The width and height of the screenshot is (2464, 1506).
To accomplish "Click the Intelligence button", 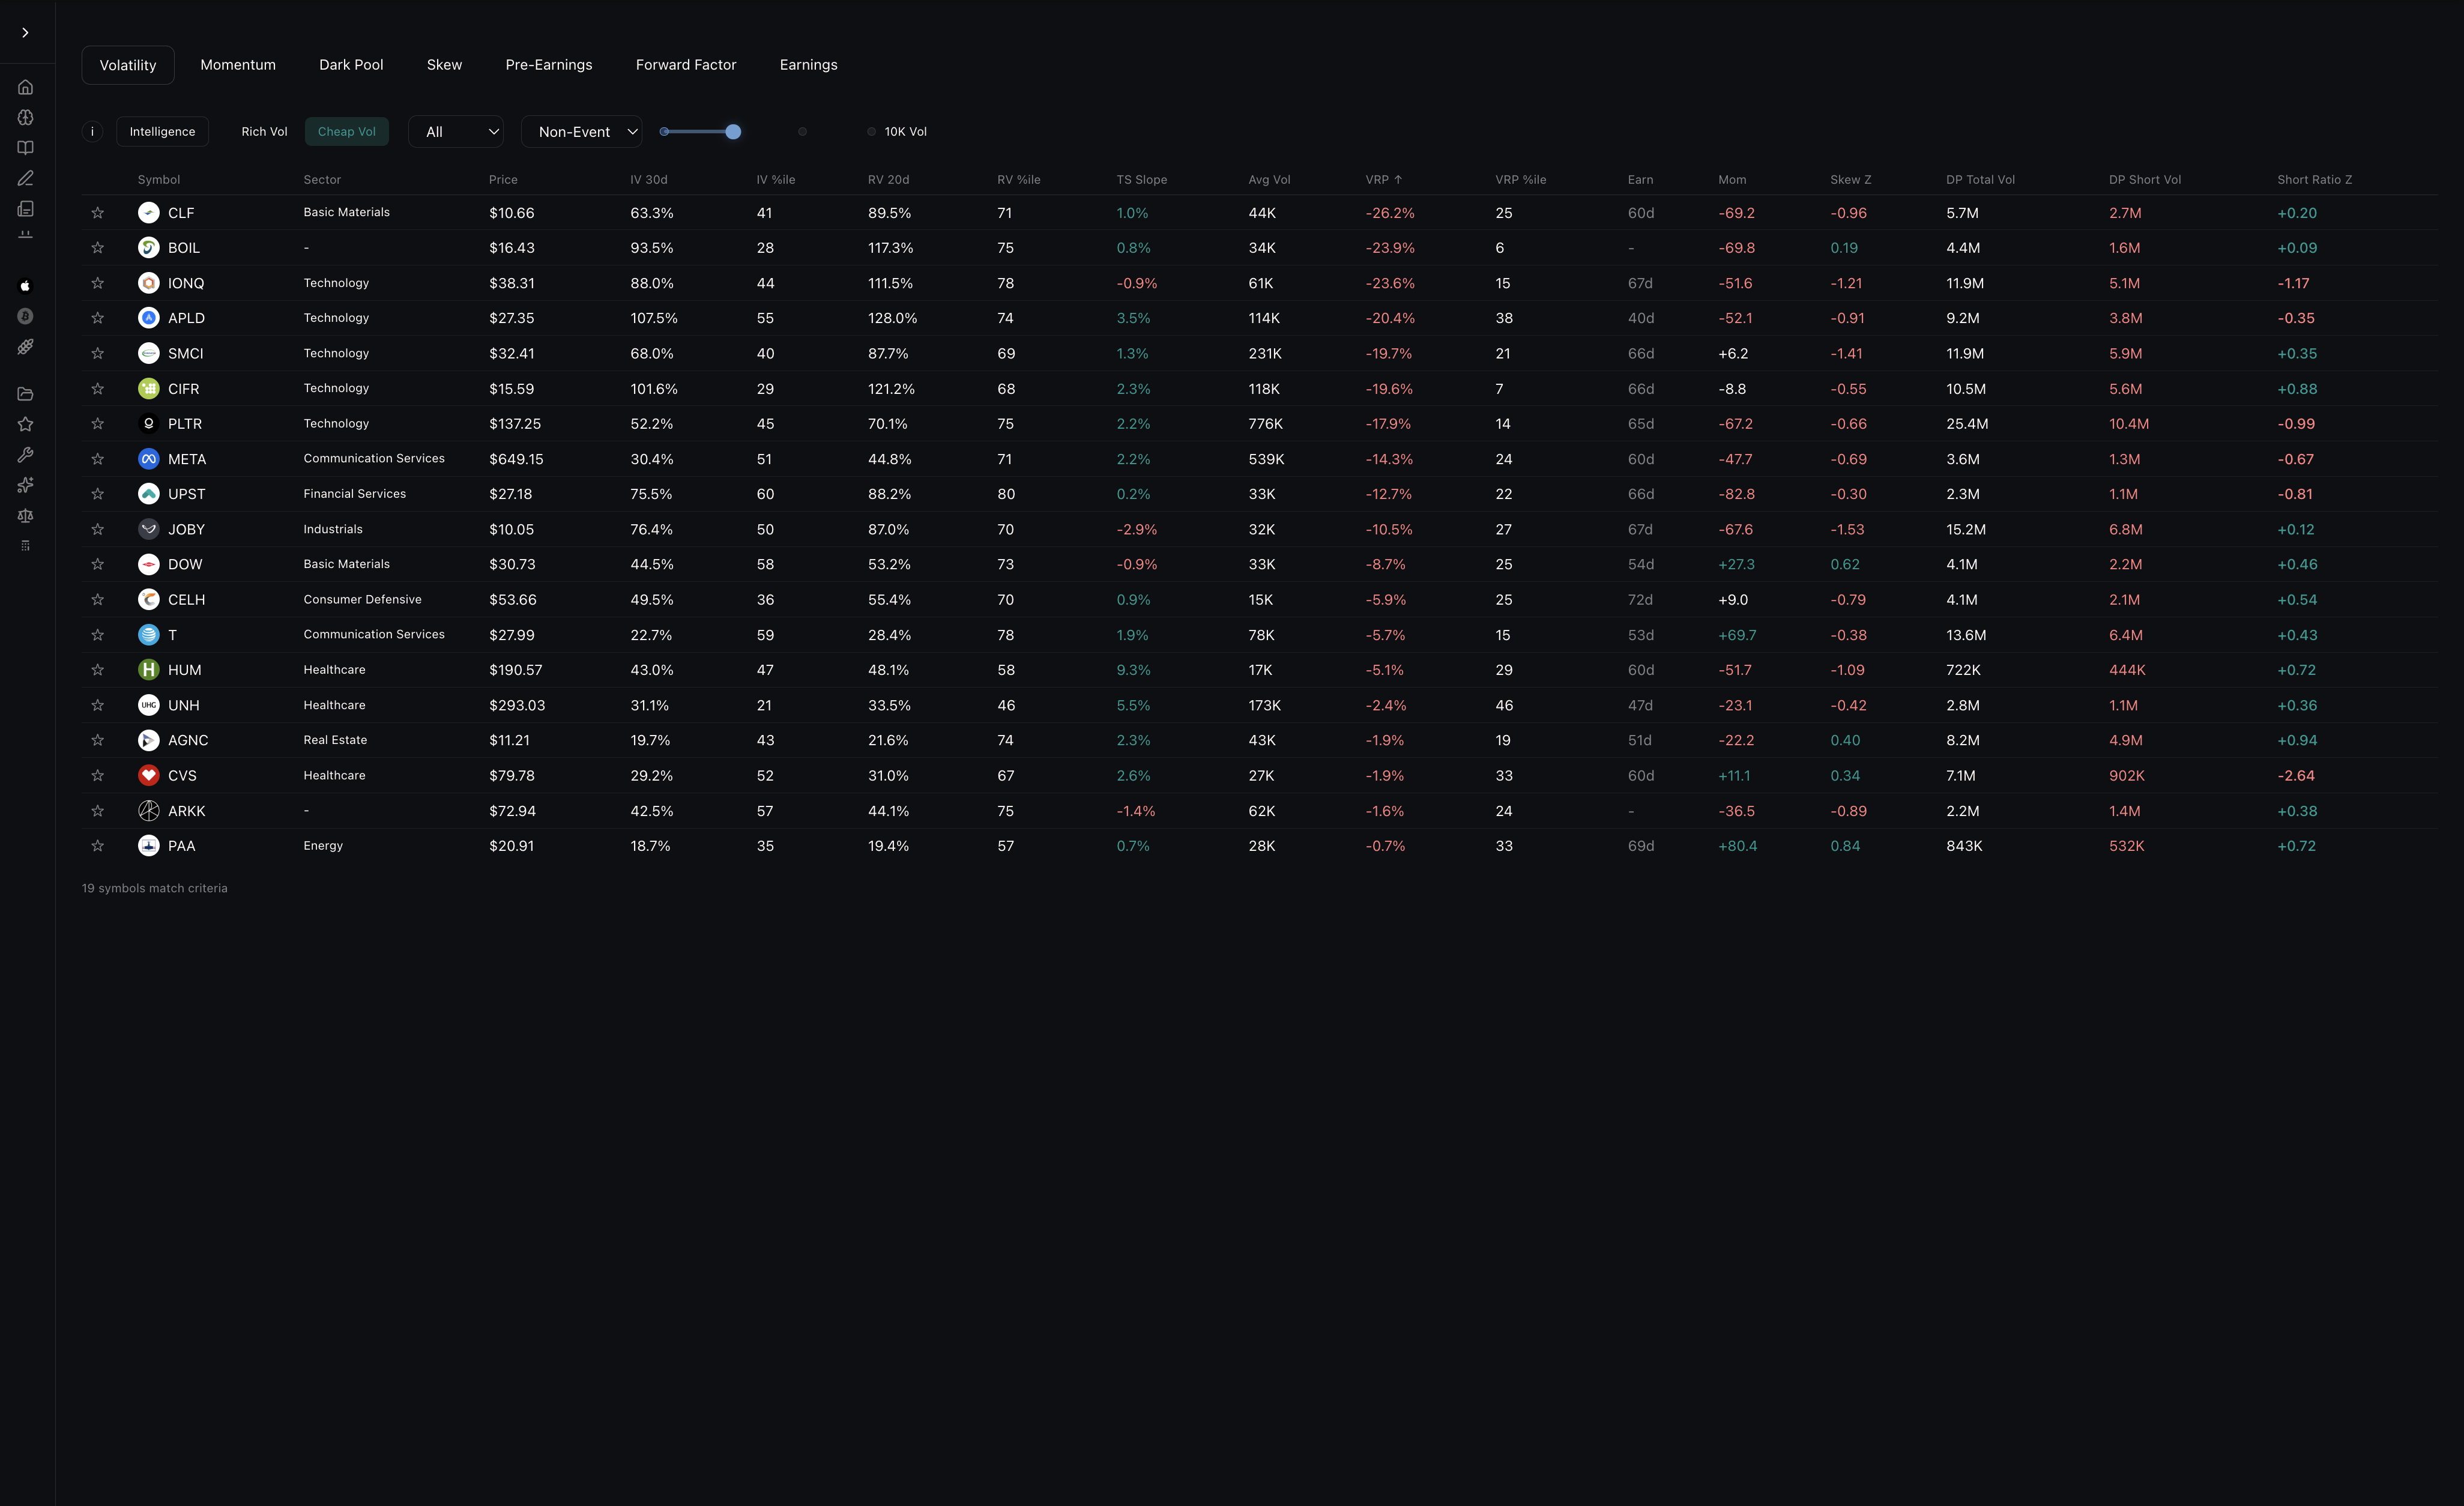I will (x=162, y=131).
